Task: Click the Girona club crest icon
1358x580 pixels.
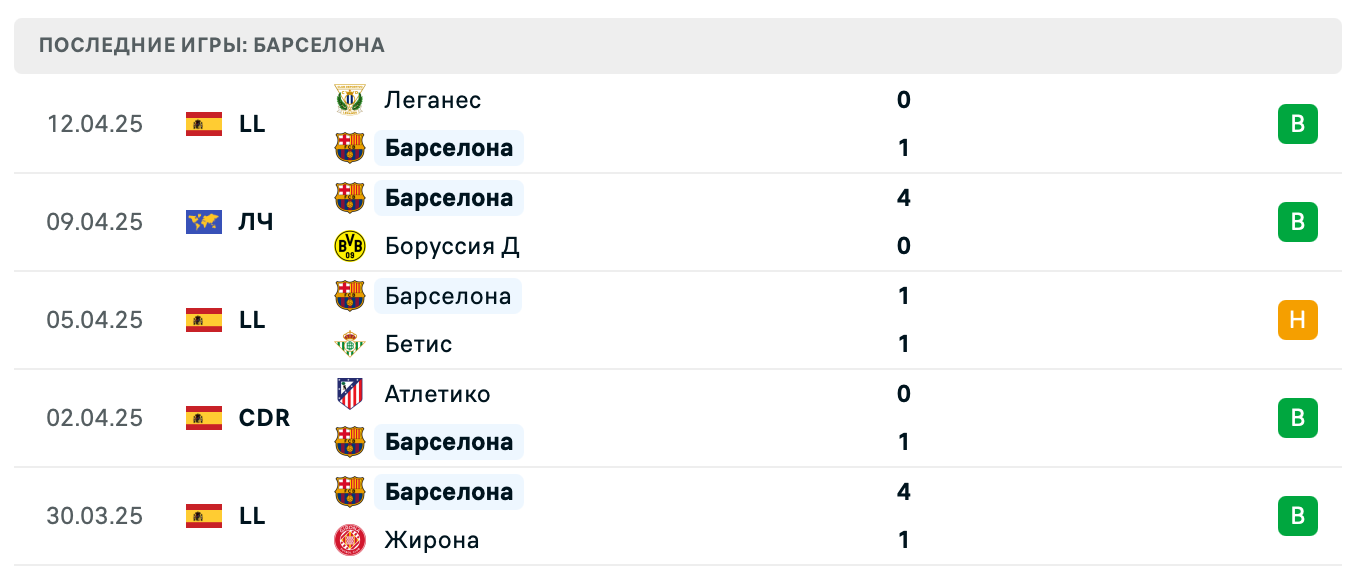Action: coord(352,539)
